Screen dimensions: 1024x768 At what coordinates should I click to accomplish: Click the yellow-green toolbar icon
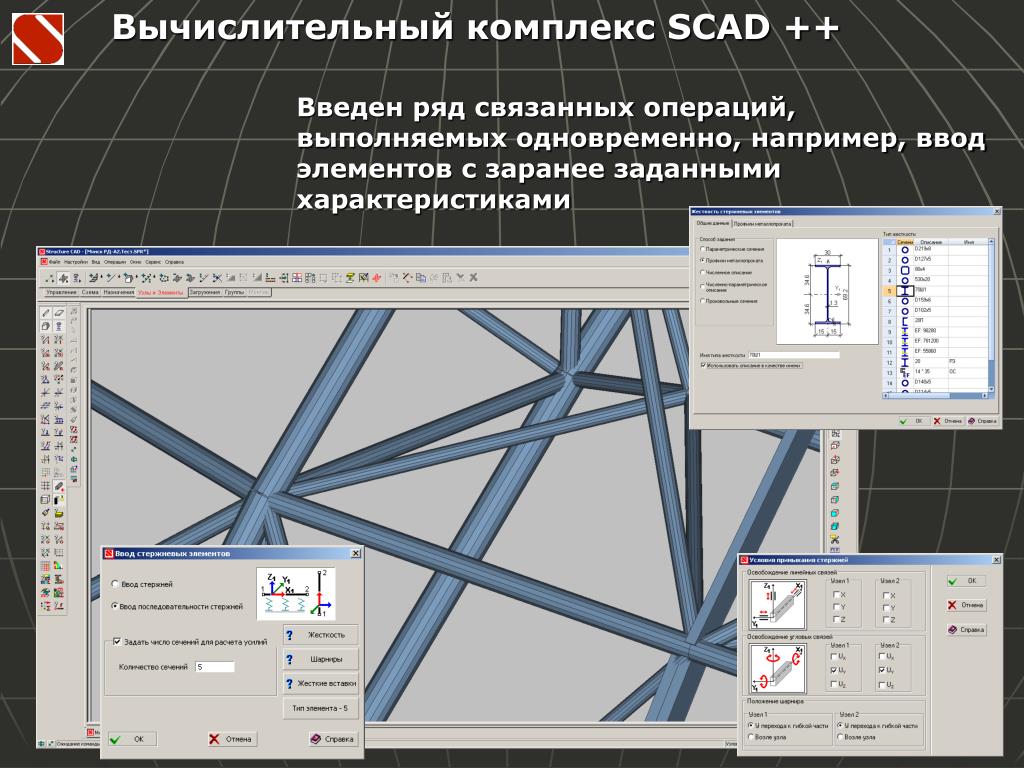pos(350,278)
